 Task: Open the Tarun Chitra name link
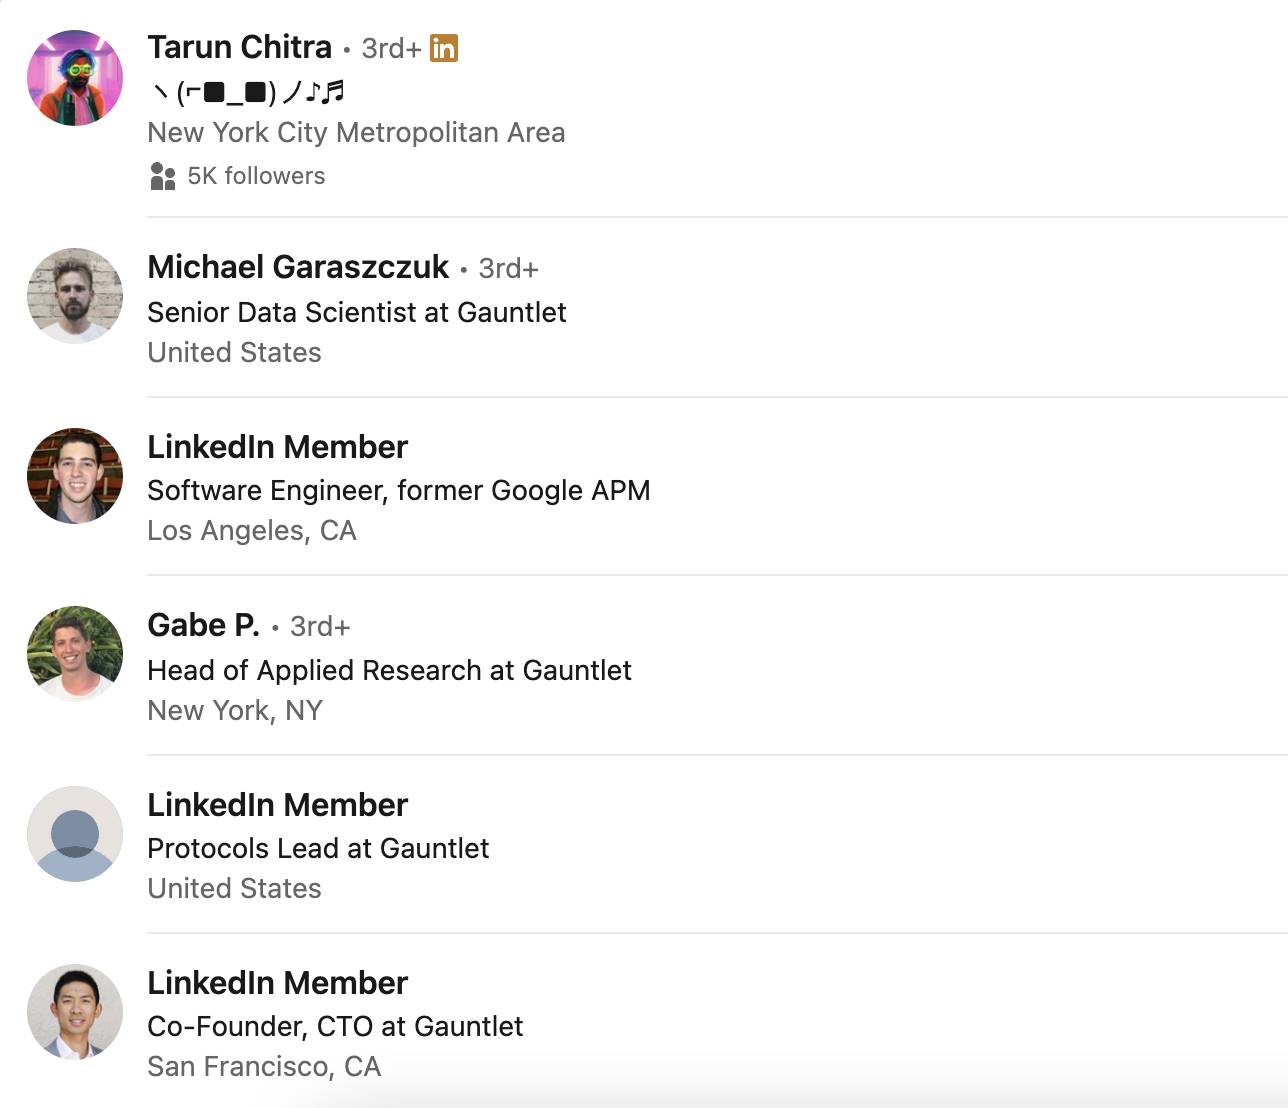click(240, 47)
